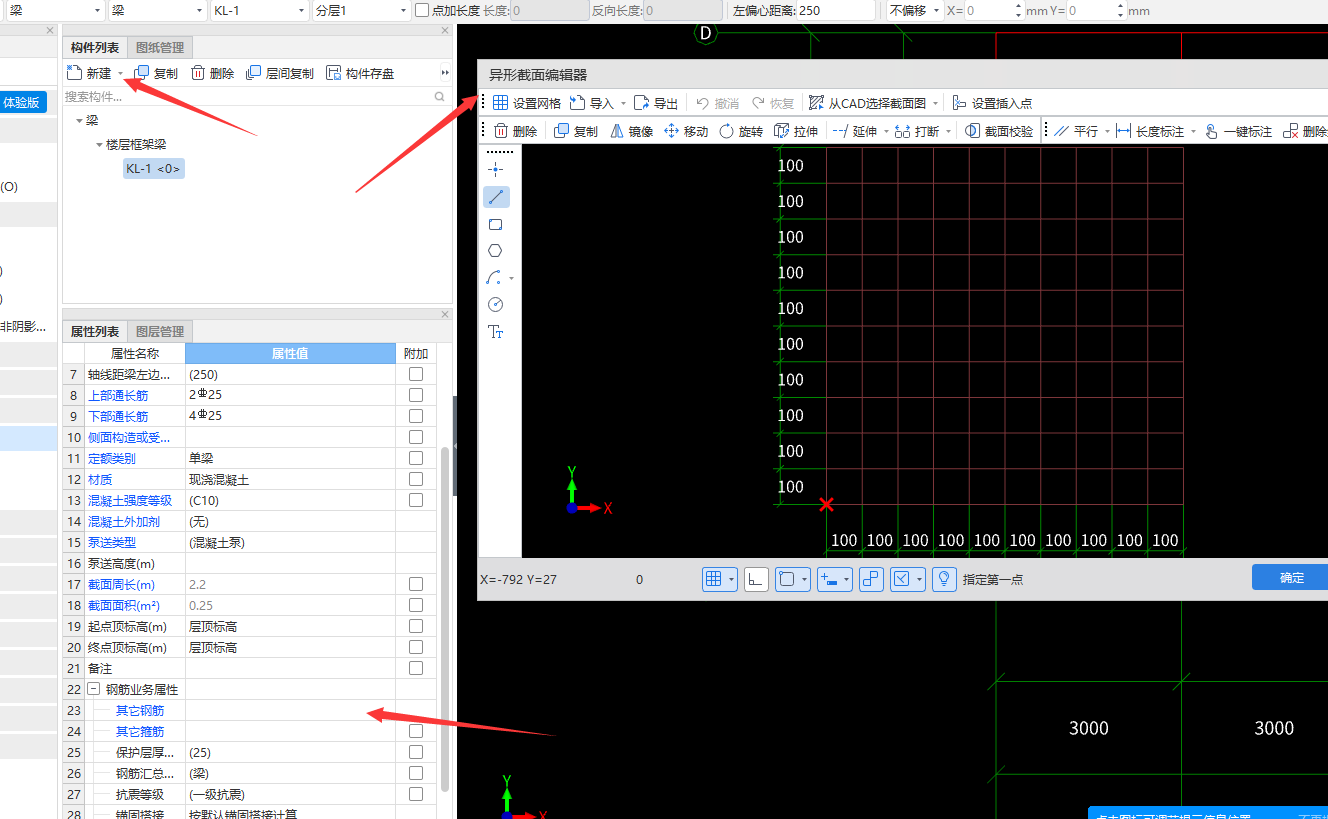
Task: Toggle the lightbulb hint icon in status bar
Action: 944,579
